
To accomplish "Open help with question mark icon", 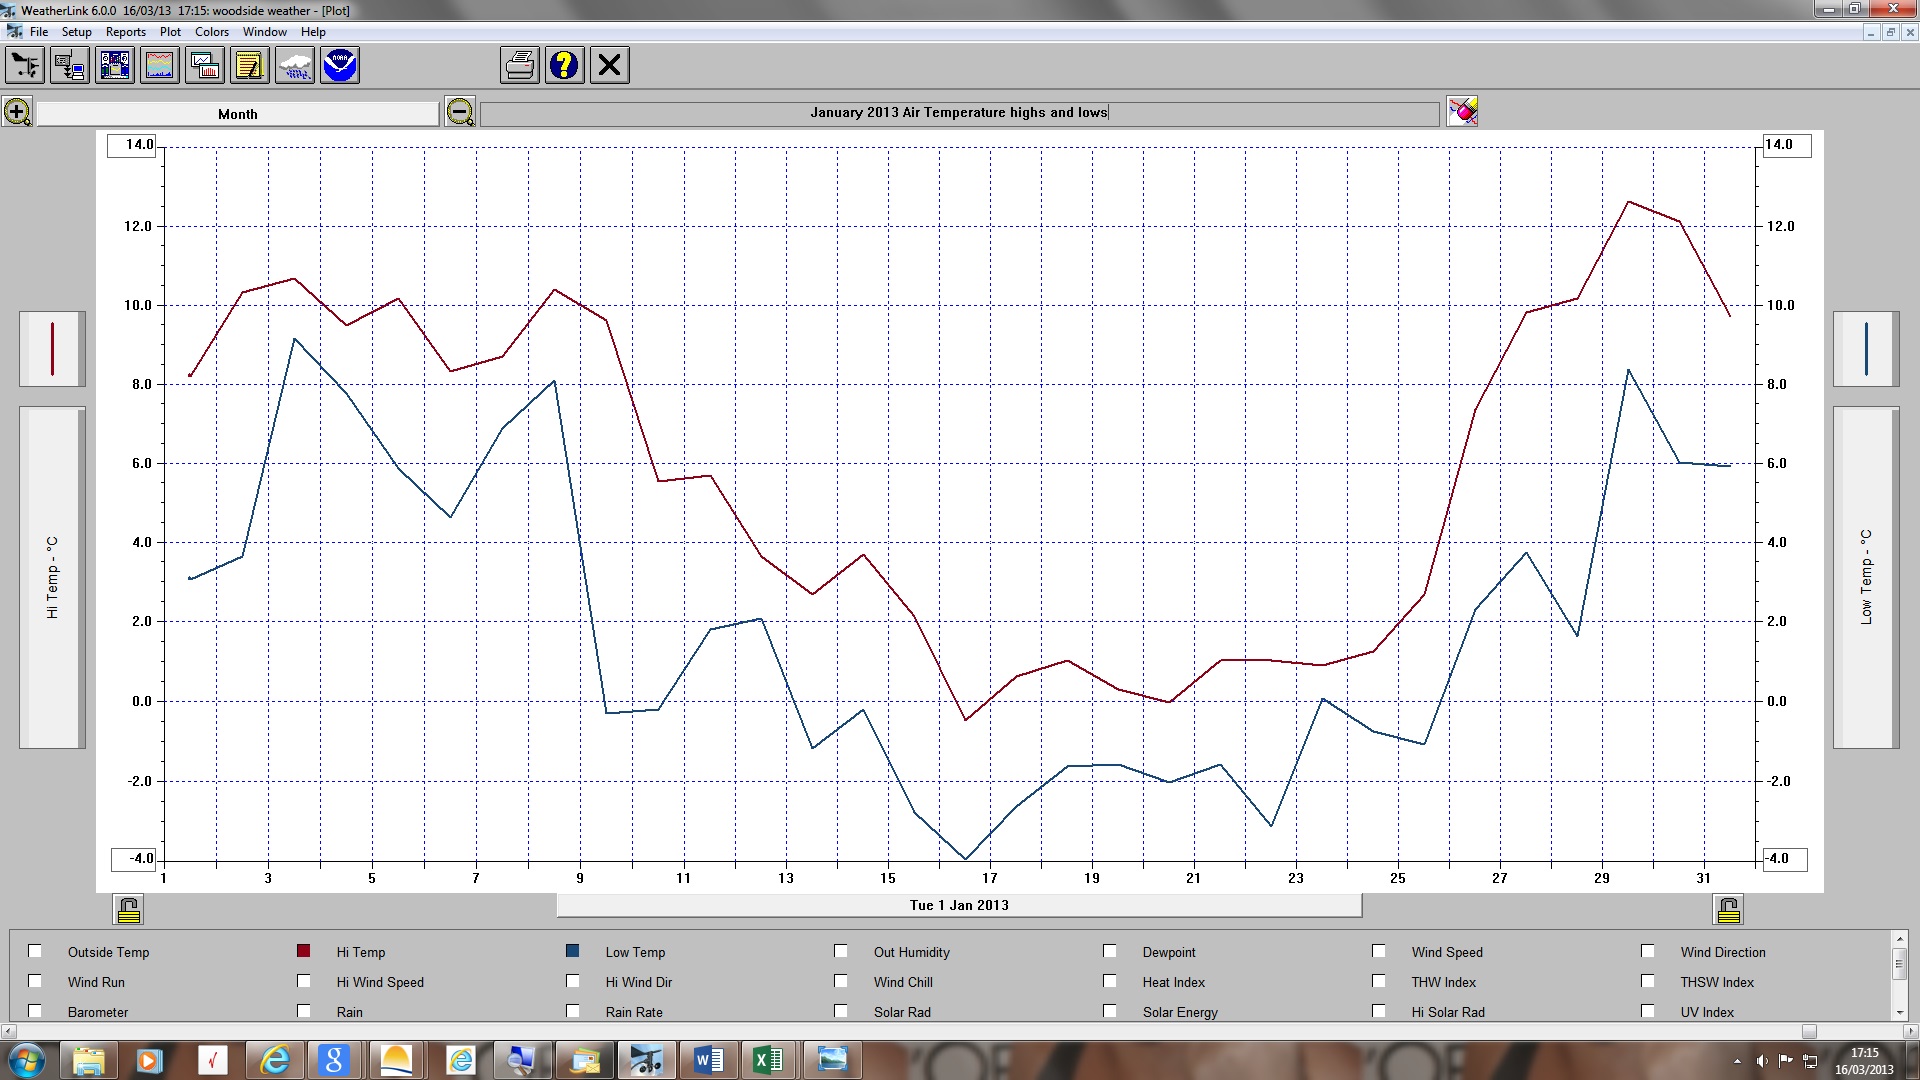I will point(564,66).
